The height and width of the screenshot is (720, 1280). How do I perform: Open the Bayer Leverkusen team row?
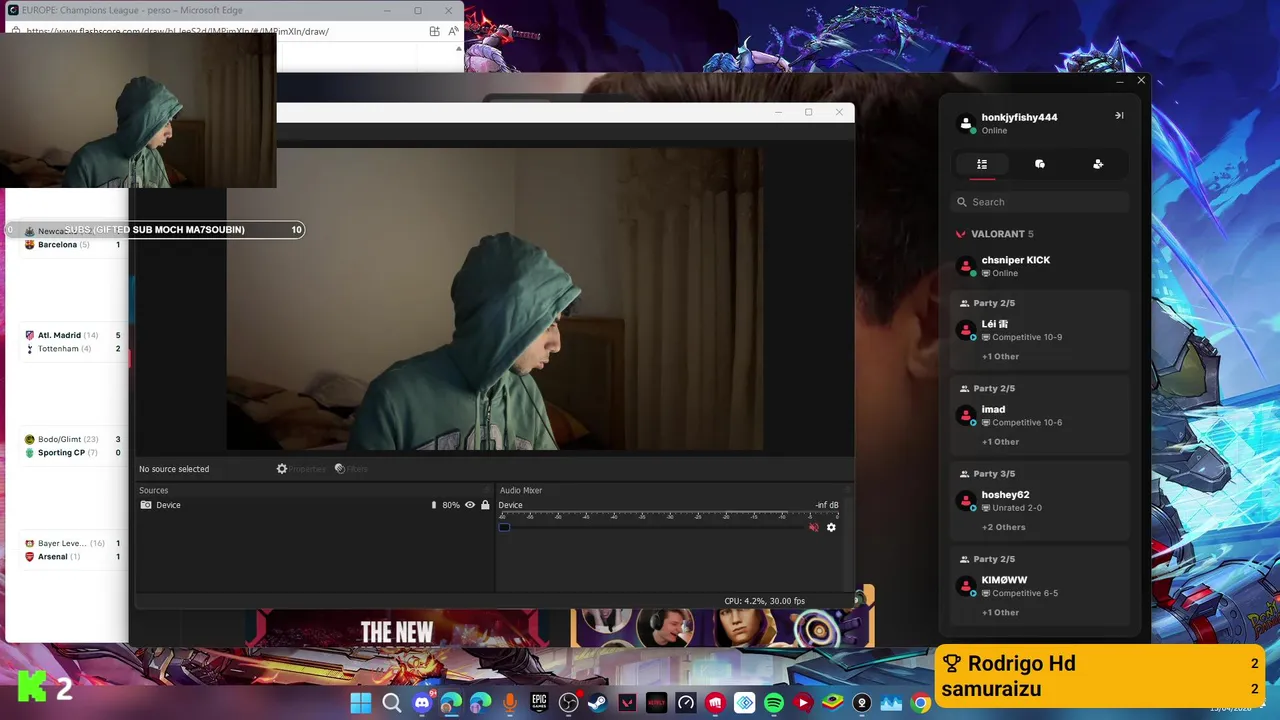[73, 543]
